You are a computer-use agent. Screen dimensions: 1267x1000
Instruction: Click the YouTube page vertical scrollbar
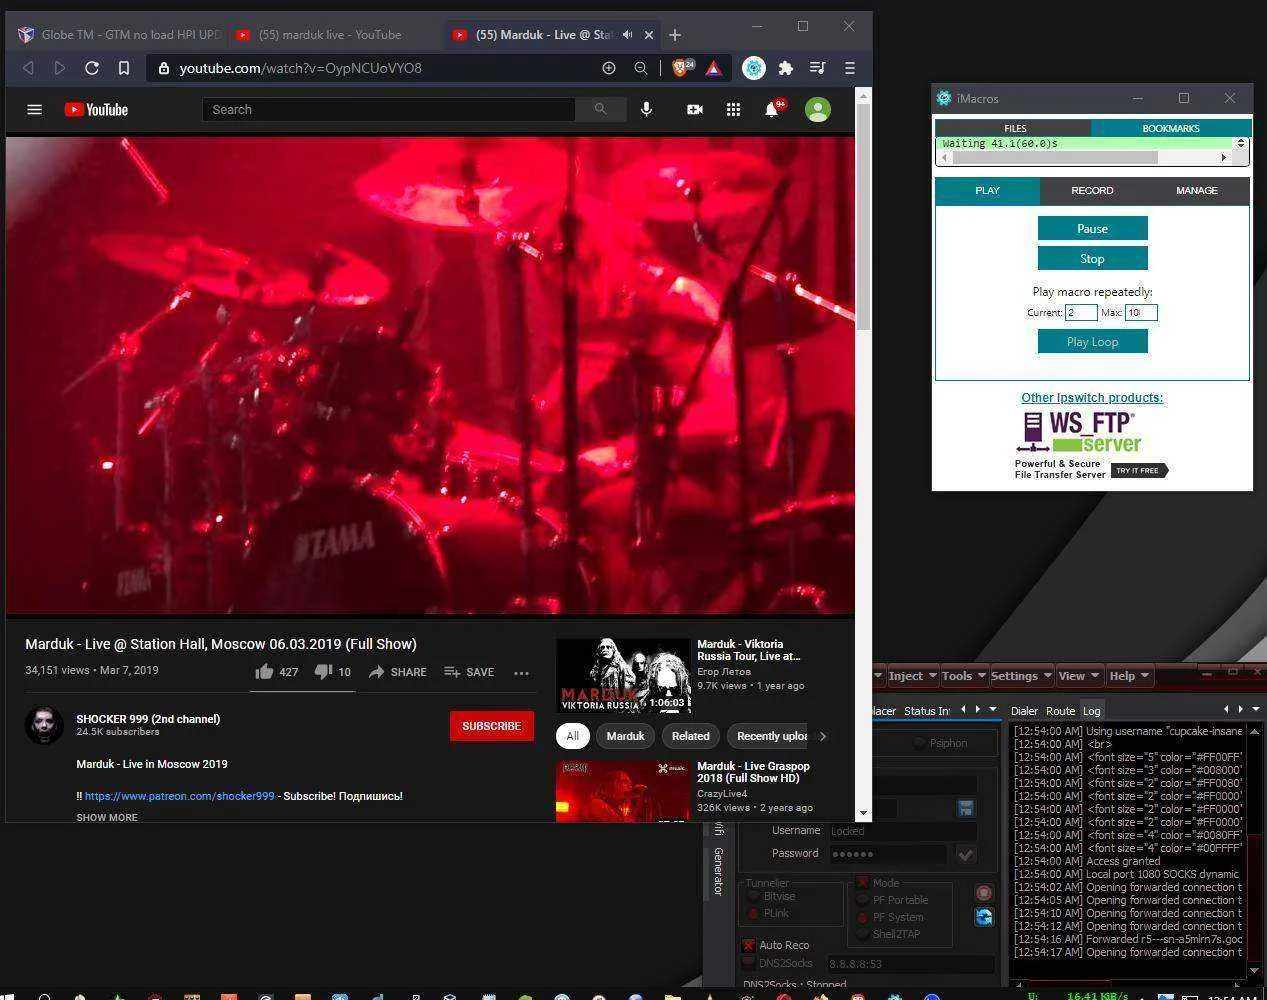[x=863, y=215]
